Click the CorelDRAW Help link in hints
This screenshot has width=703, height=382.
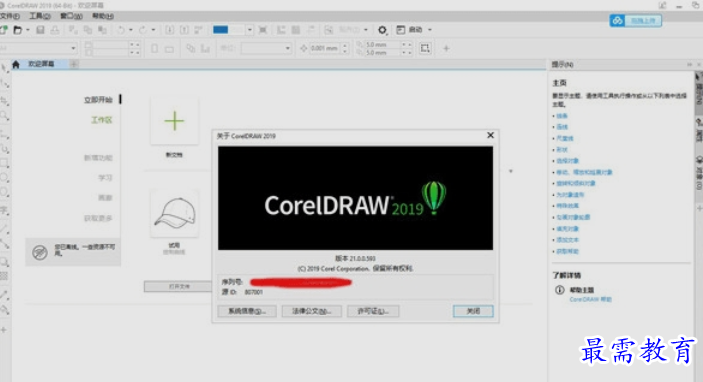pos(590,300)
